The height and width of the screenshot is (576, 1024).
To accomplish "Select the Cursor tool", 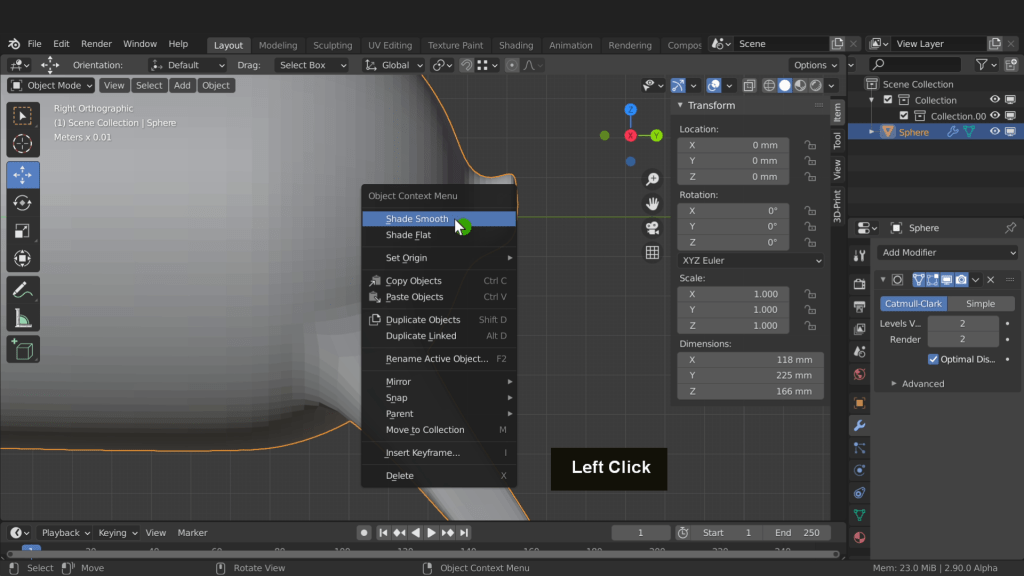I will coord(23,144).
